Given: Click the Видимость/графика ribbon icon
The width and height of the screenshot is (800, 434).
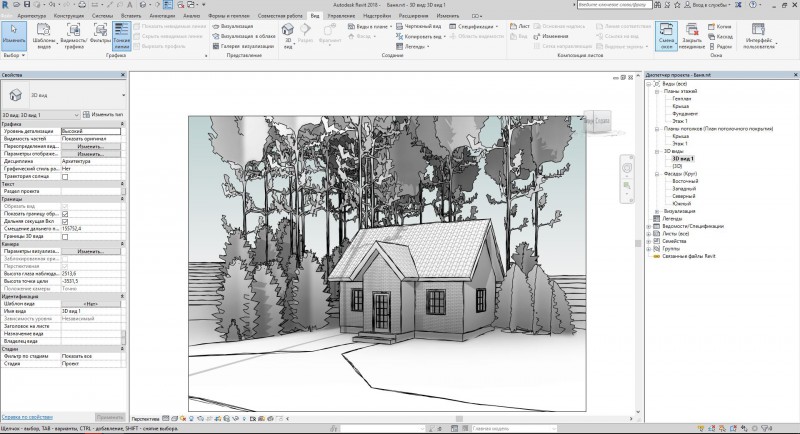Looking at the screenshot, I should click(x=73, y=36).
